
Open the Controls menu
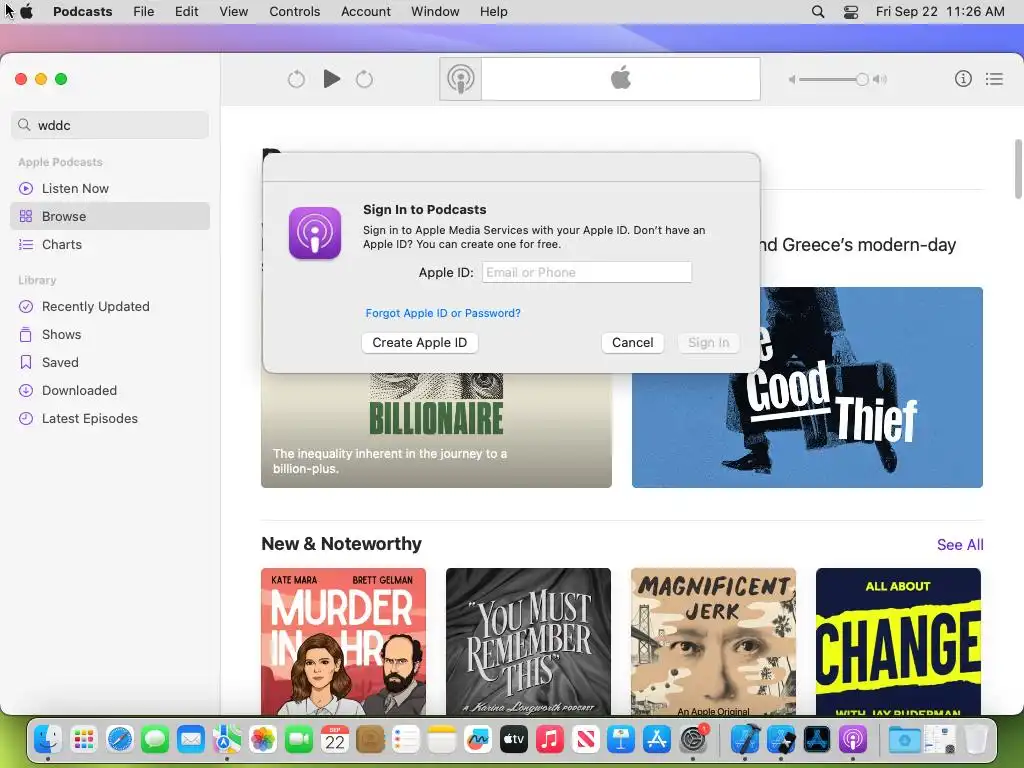click(295, 12)
